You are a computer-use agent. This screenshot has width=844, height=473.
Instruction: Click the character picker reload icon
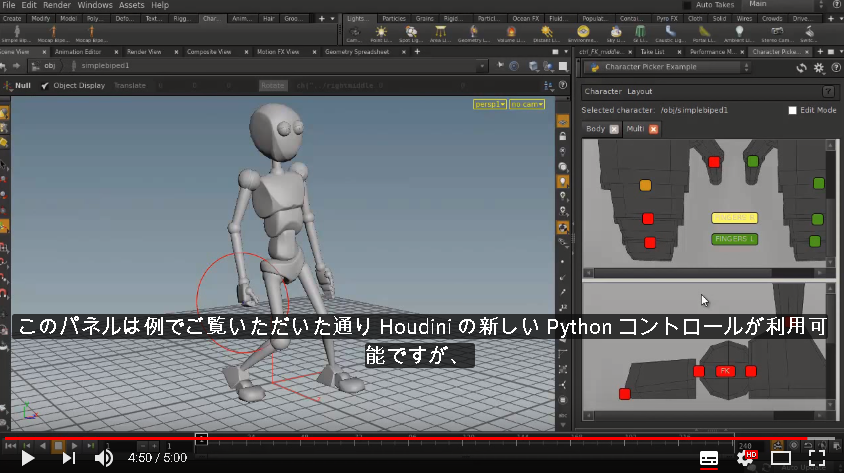point(801,68)
